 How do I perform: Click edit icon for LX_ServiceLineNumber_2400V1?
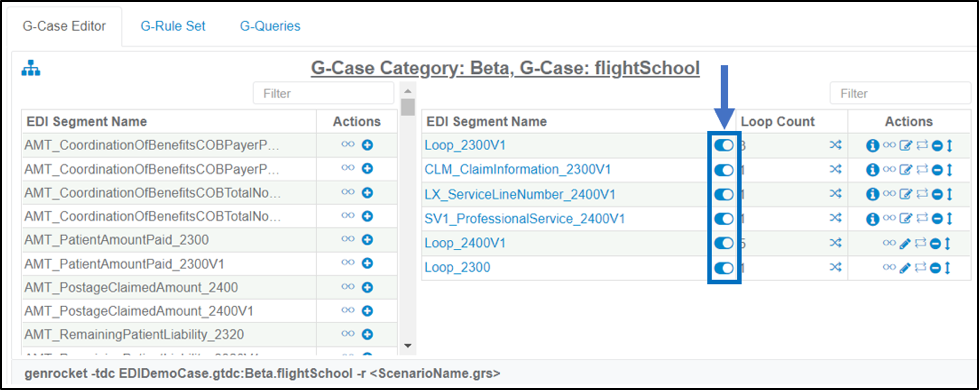click(905, 195)
